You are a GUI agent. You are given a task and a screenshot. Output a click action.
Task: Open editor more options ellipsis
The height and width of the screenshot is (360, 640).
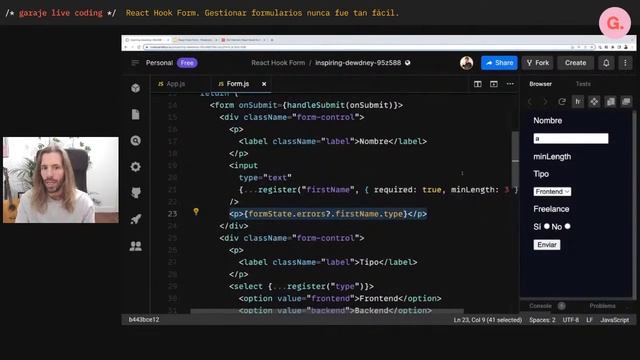[510, 84]
